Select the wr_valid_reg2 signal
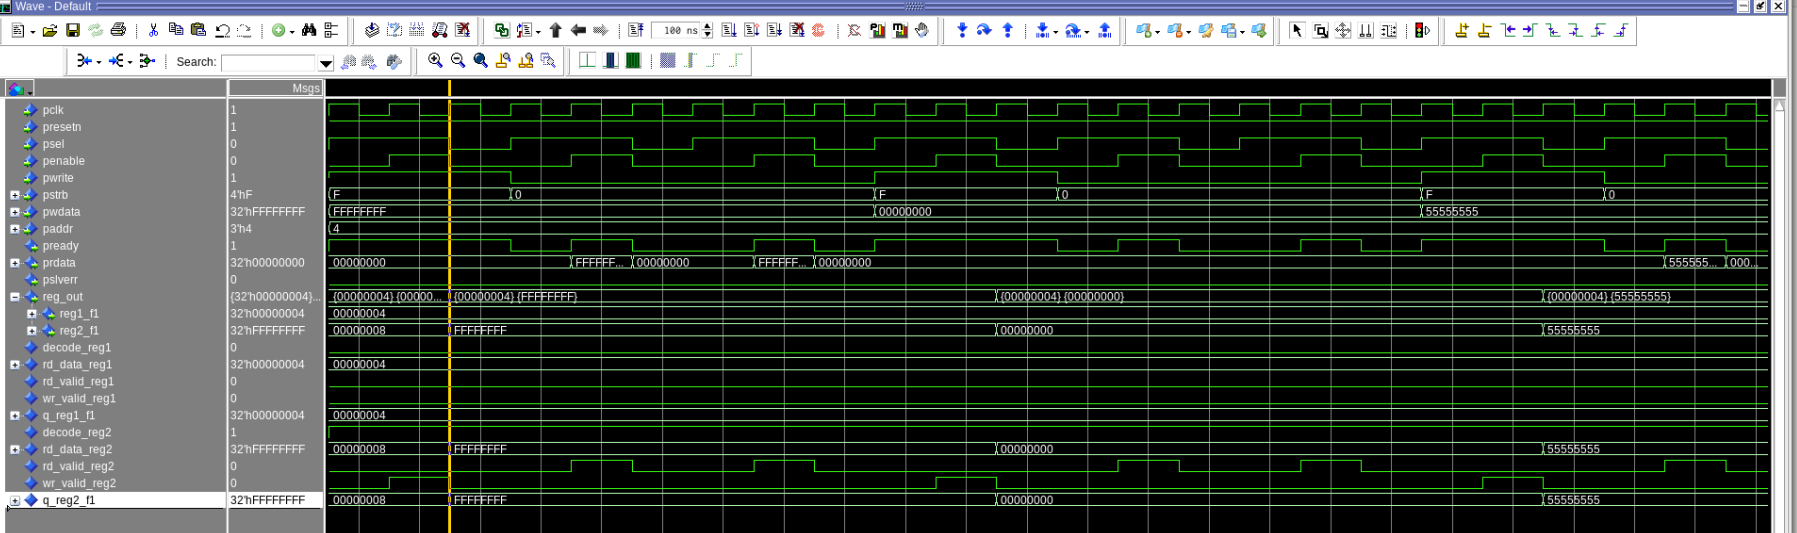 pyautogui.click(x=79, y=483)
